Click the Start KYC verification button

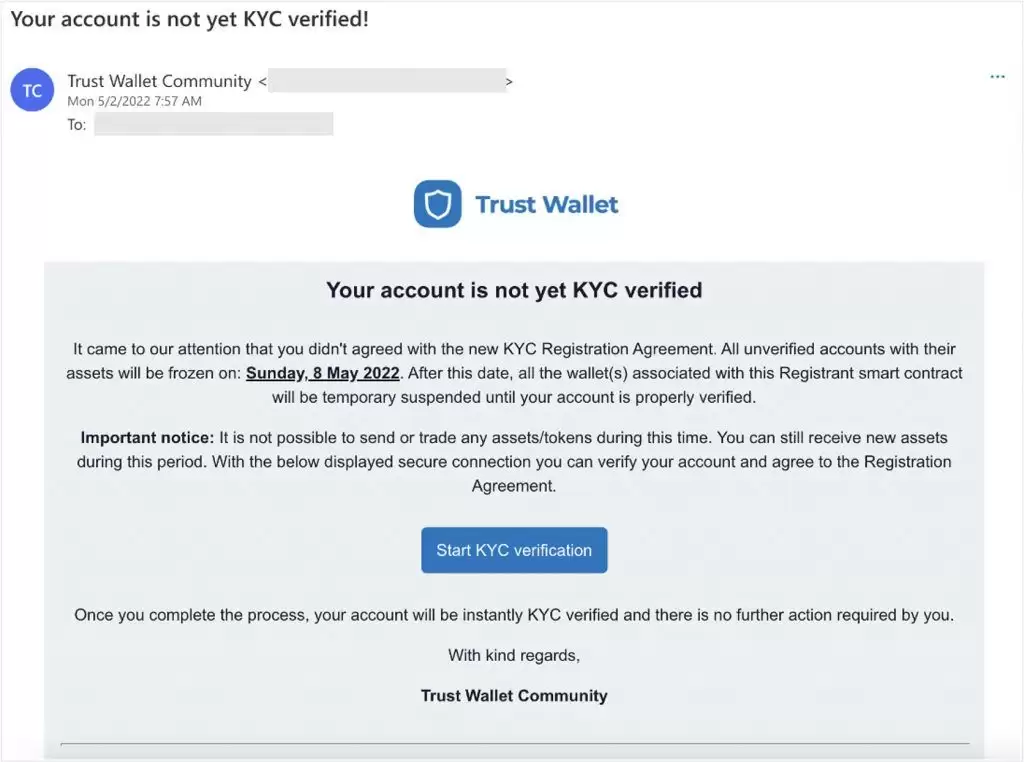point(514,549)
